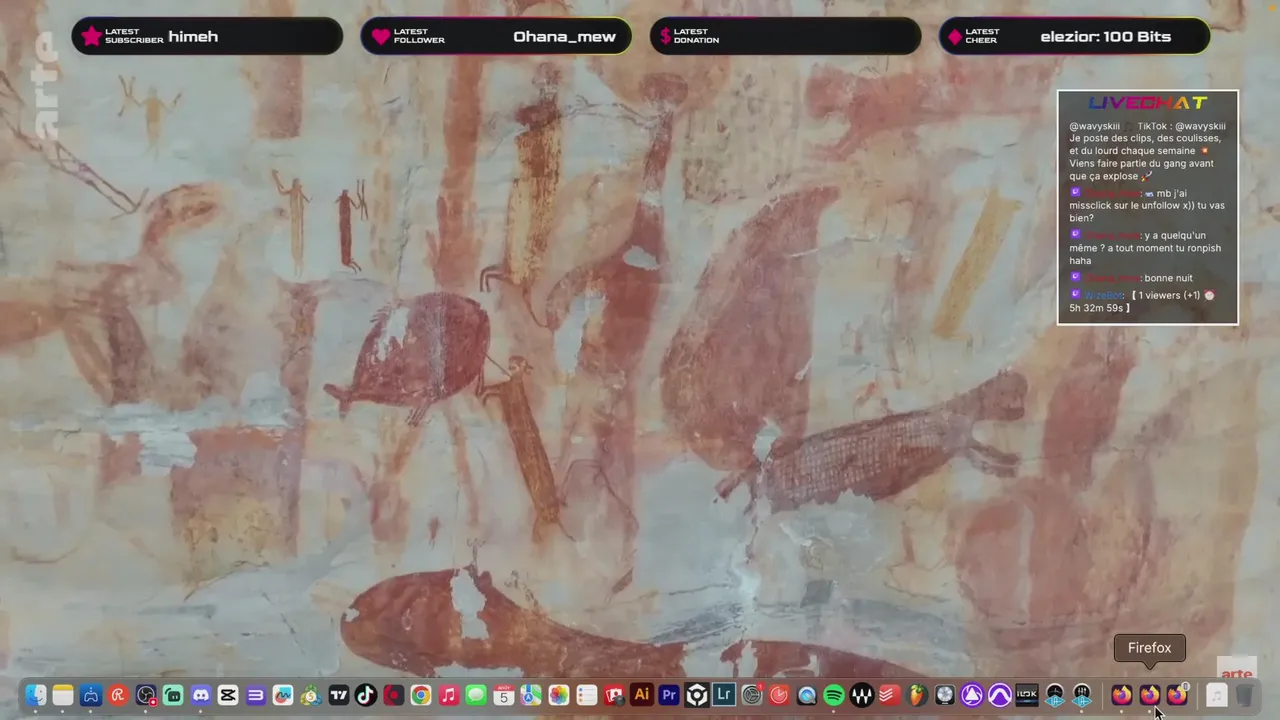Open Todoist from the dock

point(889,695)
